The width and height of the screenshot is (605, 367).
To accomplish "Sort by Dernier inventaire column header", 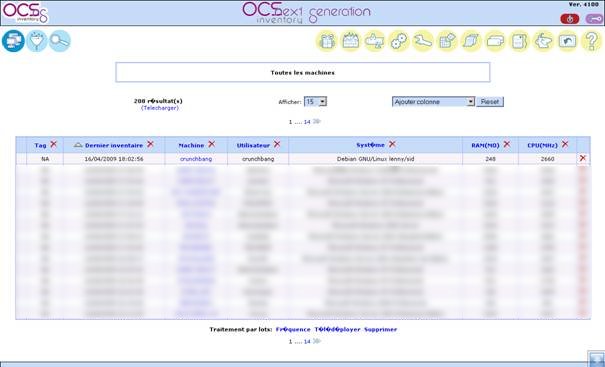I will pos(114,145).
